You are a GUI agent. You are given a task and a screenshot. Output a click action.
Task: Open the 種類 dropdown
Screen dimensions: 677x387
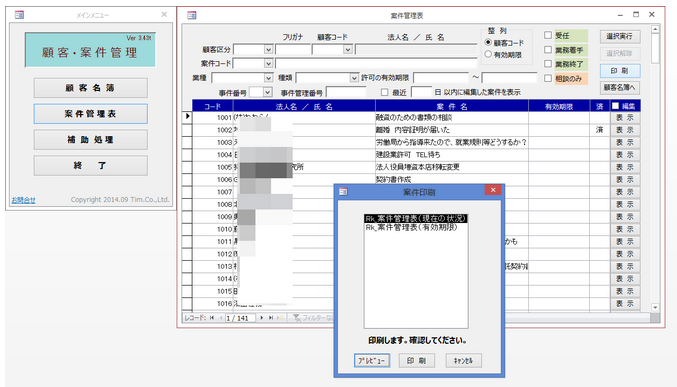click(354, 78)
